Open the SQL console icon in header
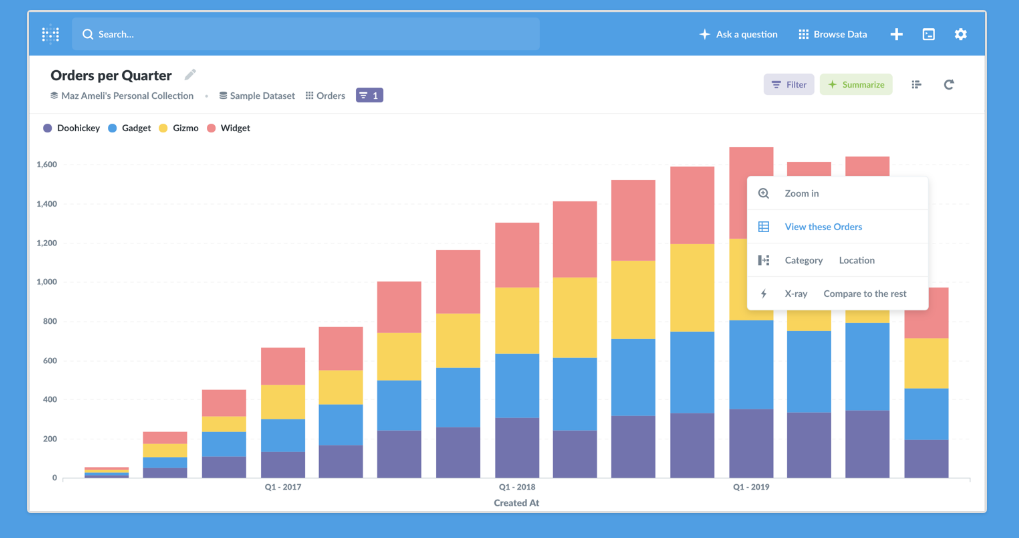1019x538 pixels. [x=928, y=34]
